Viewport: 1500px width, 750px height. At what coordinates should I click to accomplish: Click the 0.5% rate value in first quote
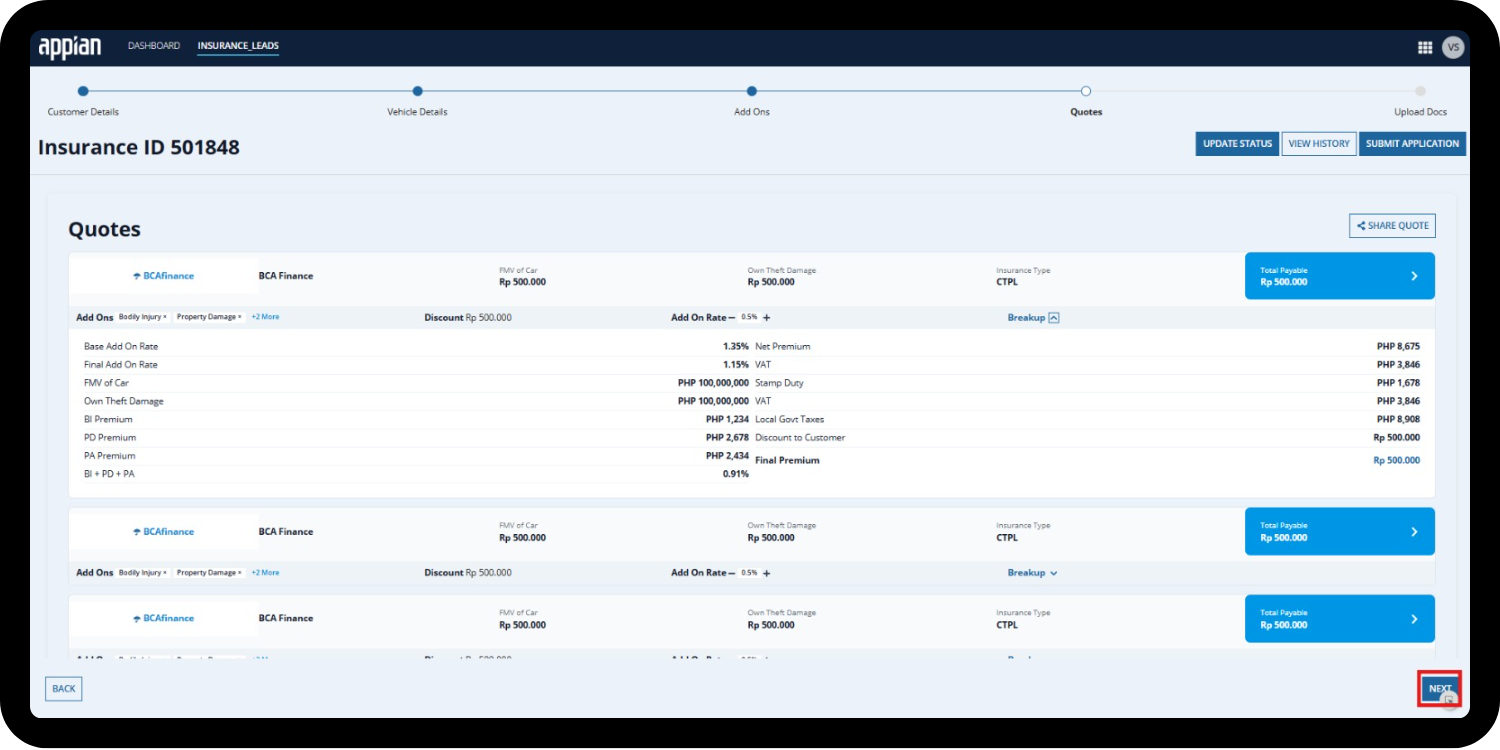click(749, 317)
